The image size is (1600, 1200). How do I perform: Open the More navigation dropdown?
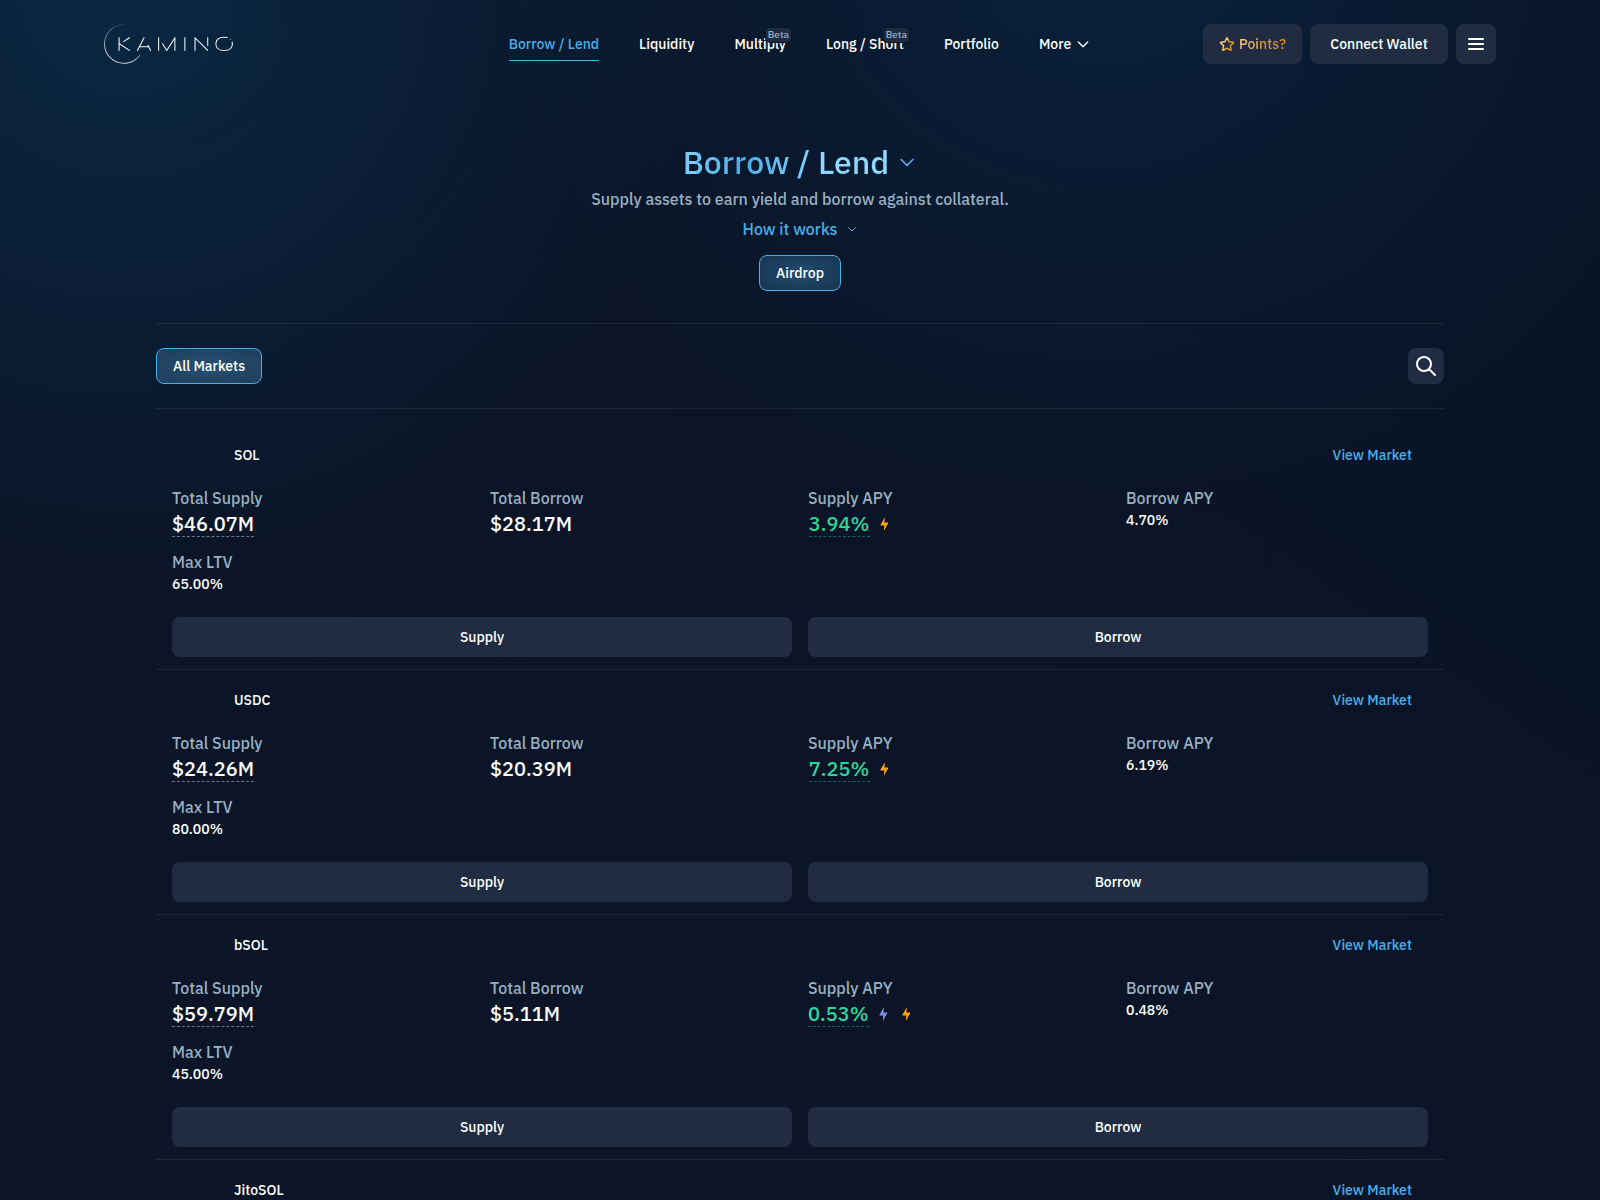click(x=1064, y=44)
